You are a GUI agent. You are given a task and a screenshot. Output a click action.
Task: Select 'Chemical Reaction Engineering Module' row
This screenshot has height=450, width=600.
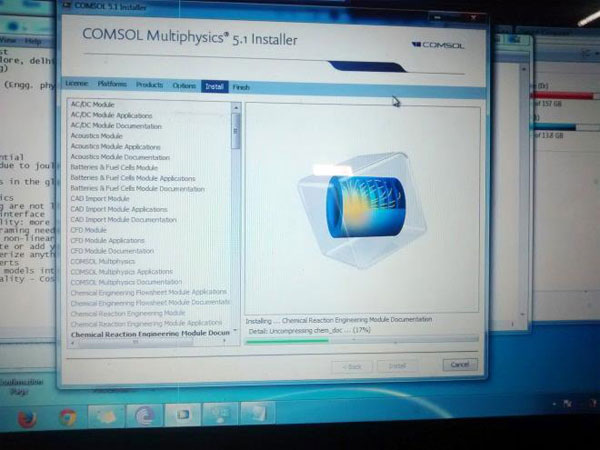128,313
